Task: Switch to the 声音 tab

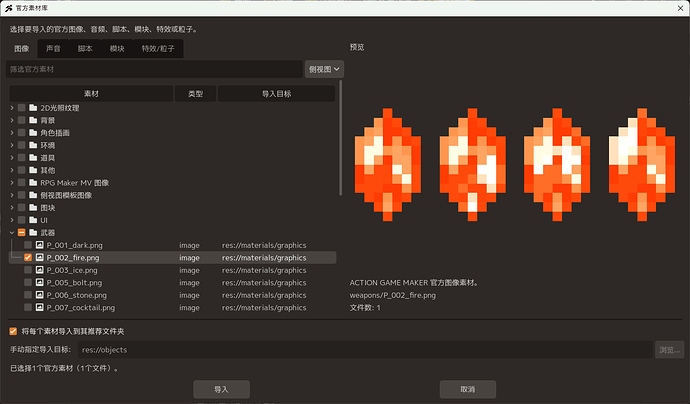Action: coord(53,48)
